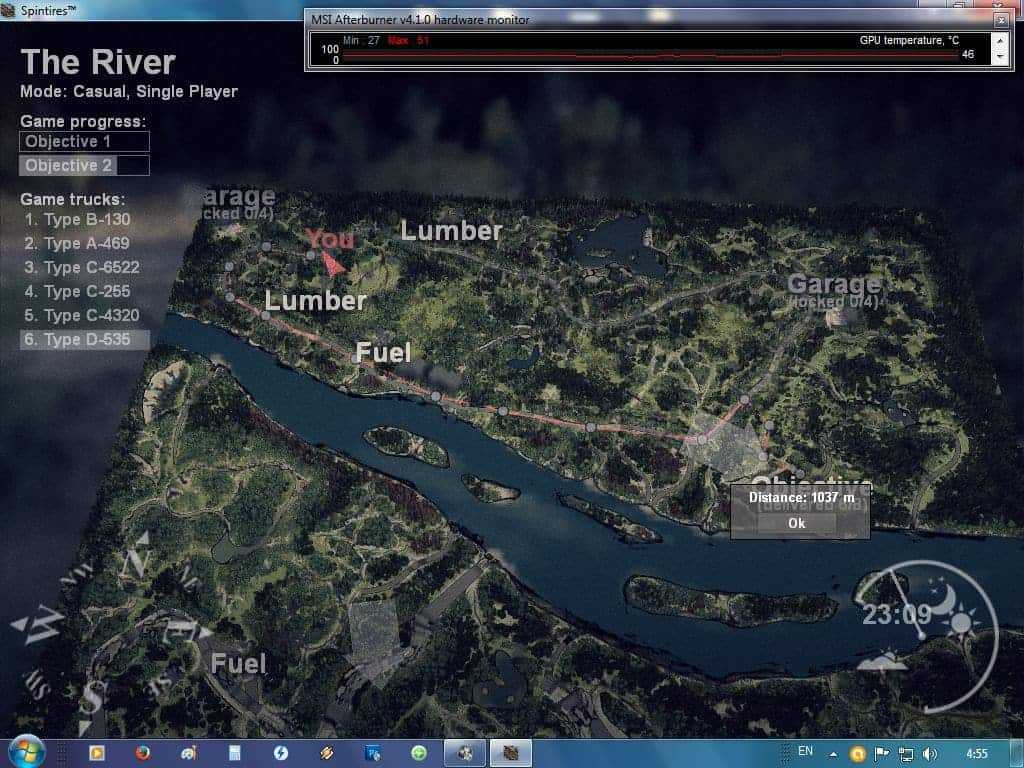The width and height of the screenshot is (1024, 768).
Task: Click the volume speaker tray icon
Action: pos(930,754)
